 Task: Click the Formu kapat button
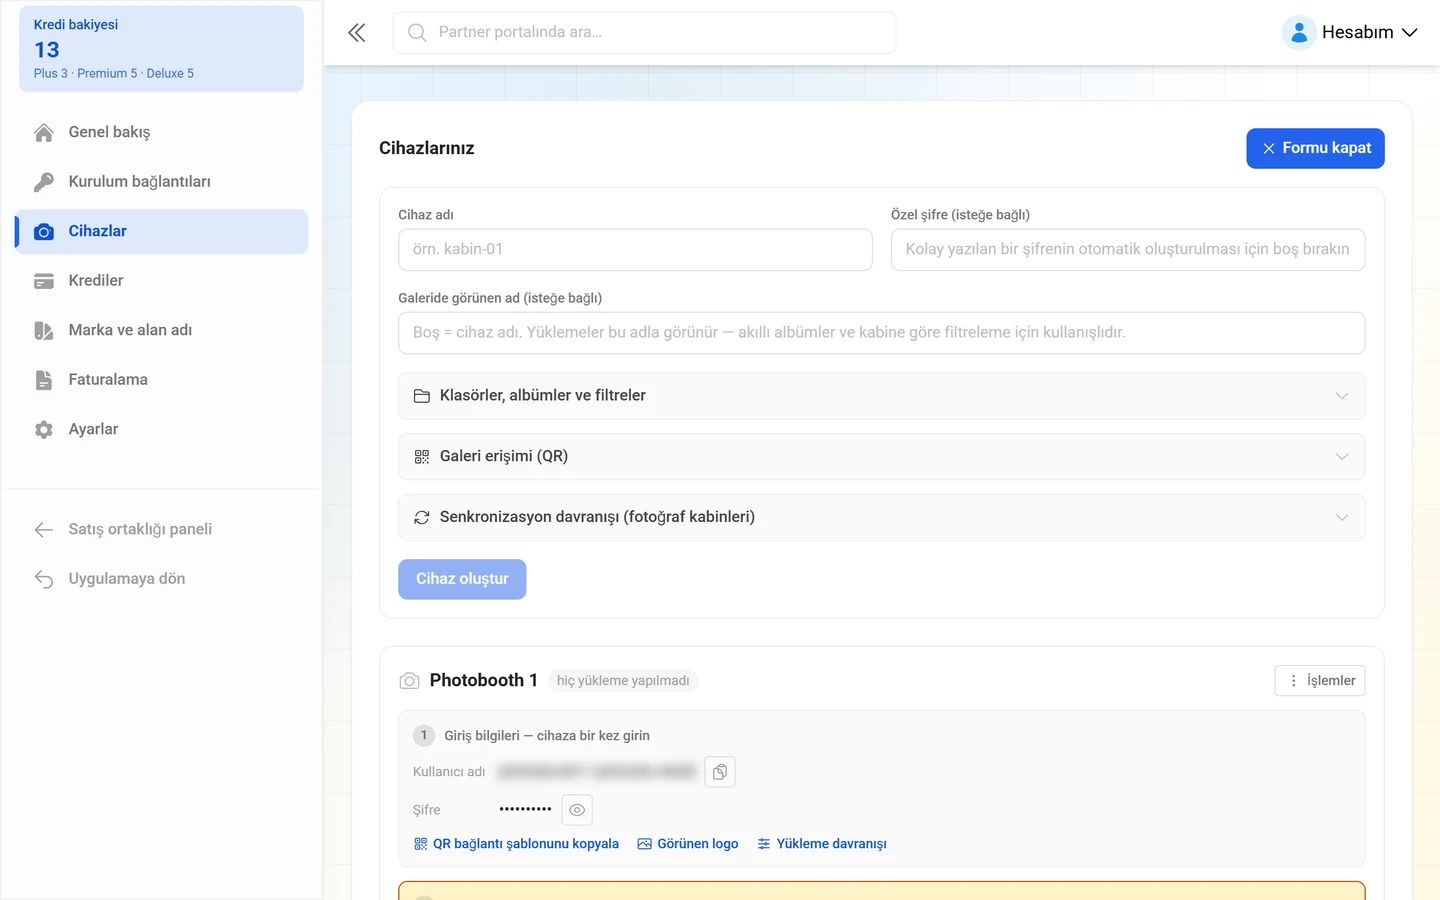pyautogui.click(x=1315, y=148)
